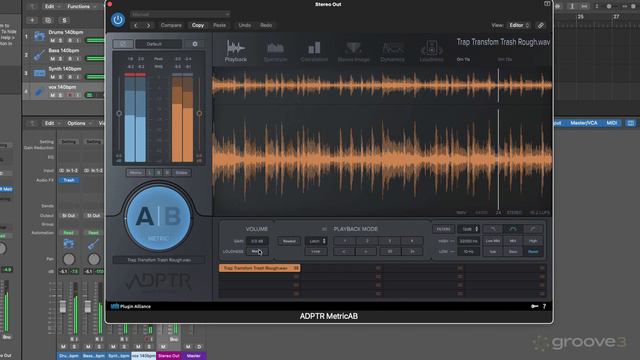The width and height of the screenshot is (640, 360).
Task: Click the Gain value field
Action: pyautogui.click(x=257, y=241)
